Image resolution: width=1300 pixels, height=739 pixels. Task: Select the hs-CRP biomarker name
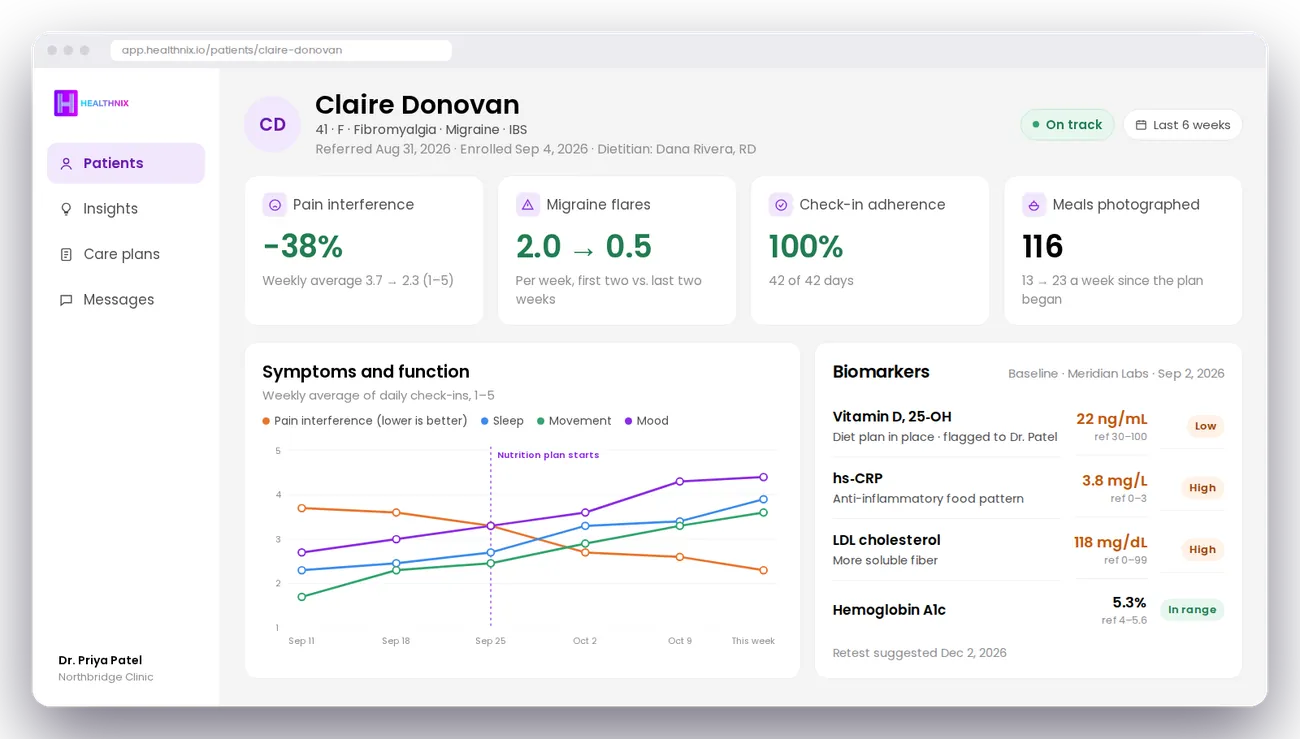tap(858, 478)
